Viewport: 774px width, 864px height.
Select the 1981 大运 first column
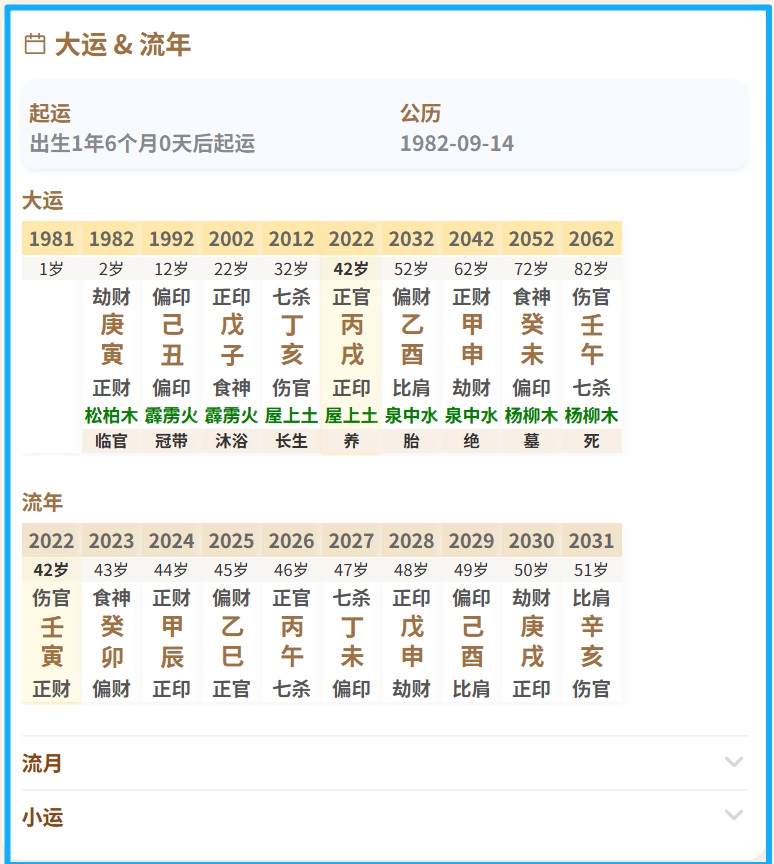[51, 239]
